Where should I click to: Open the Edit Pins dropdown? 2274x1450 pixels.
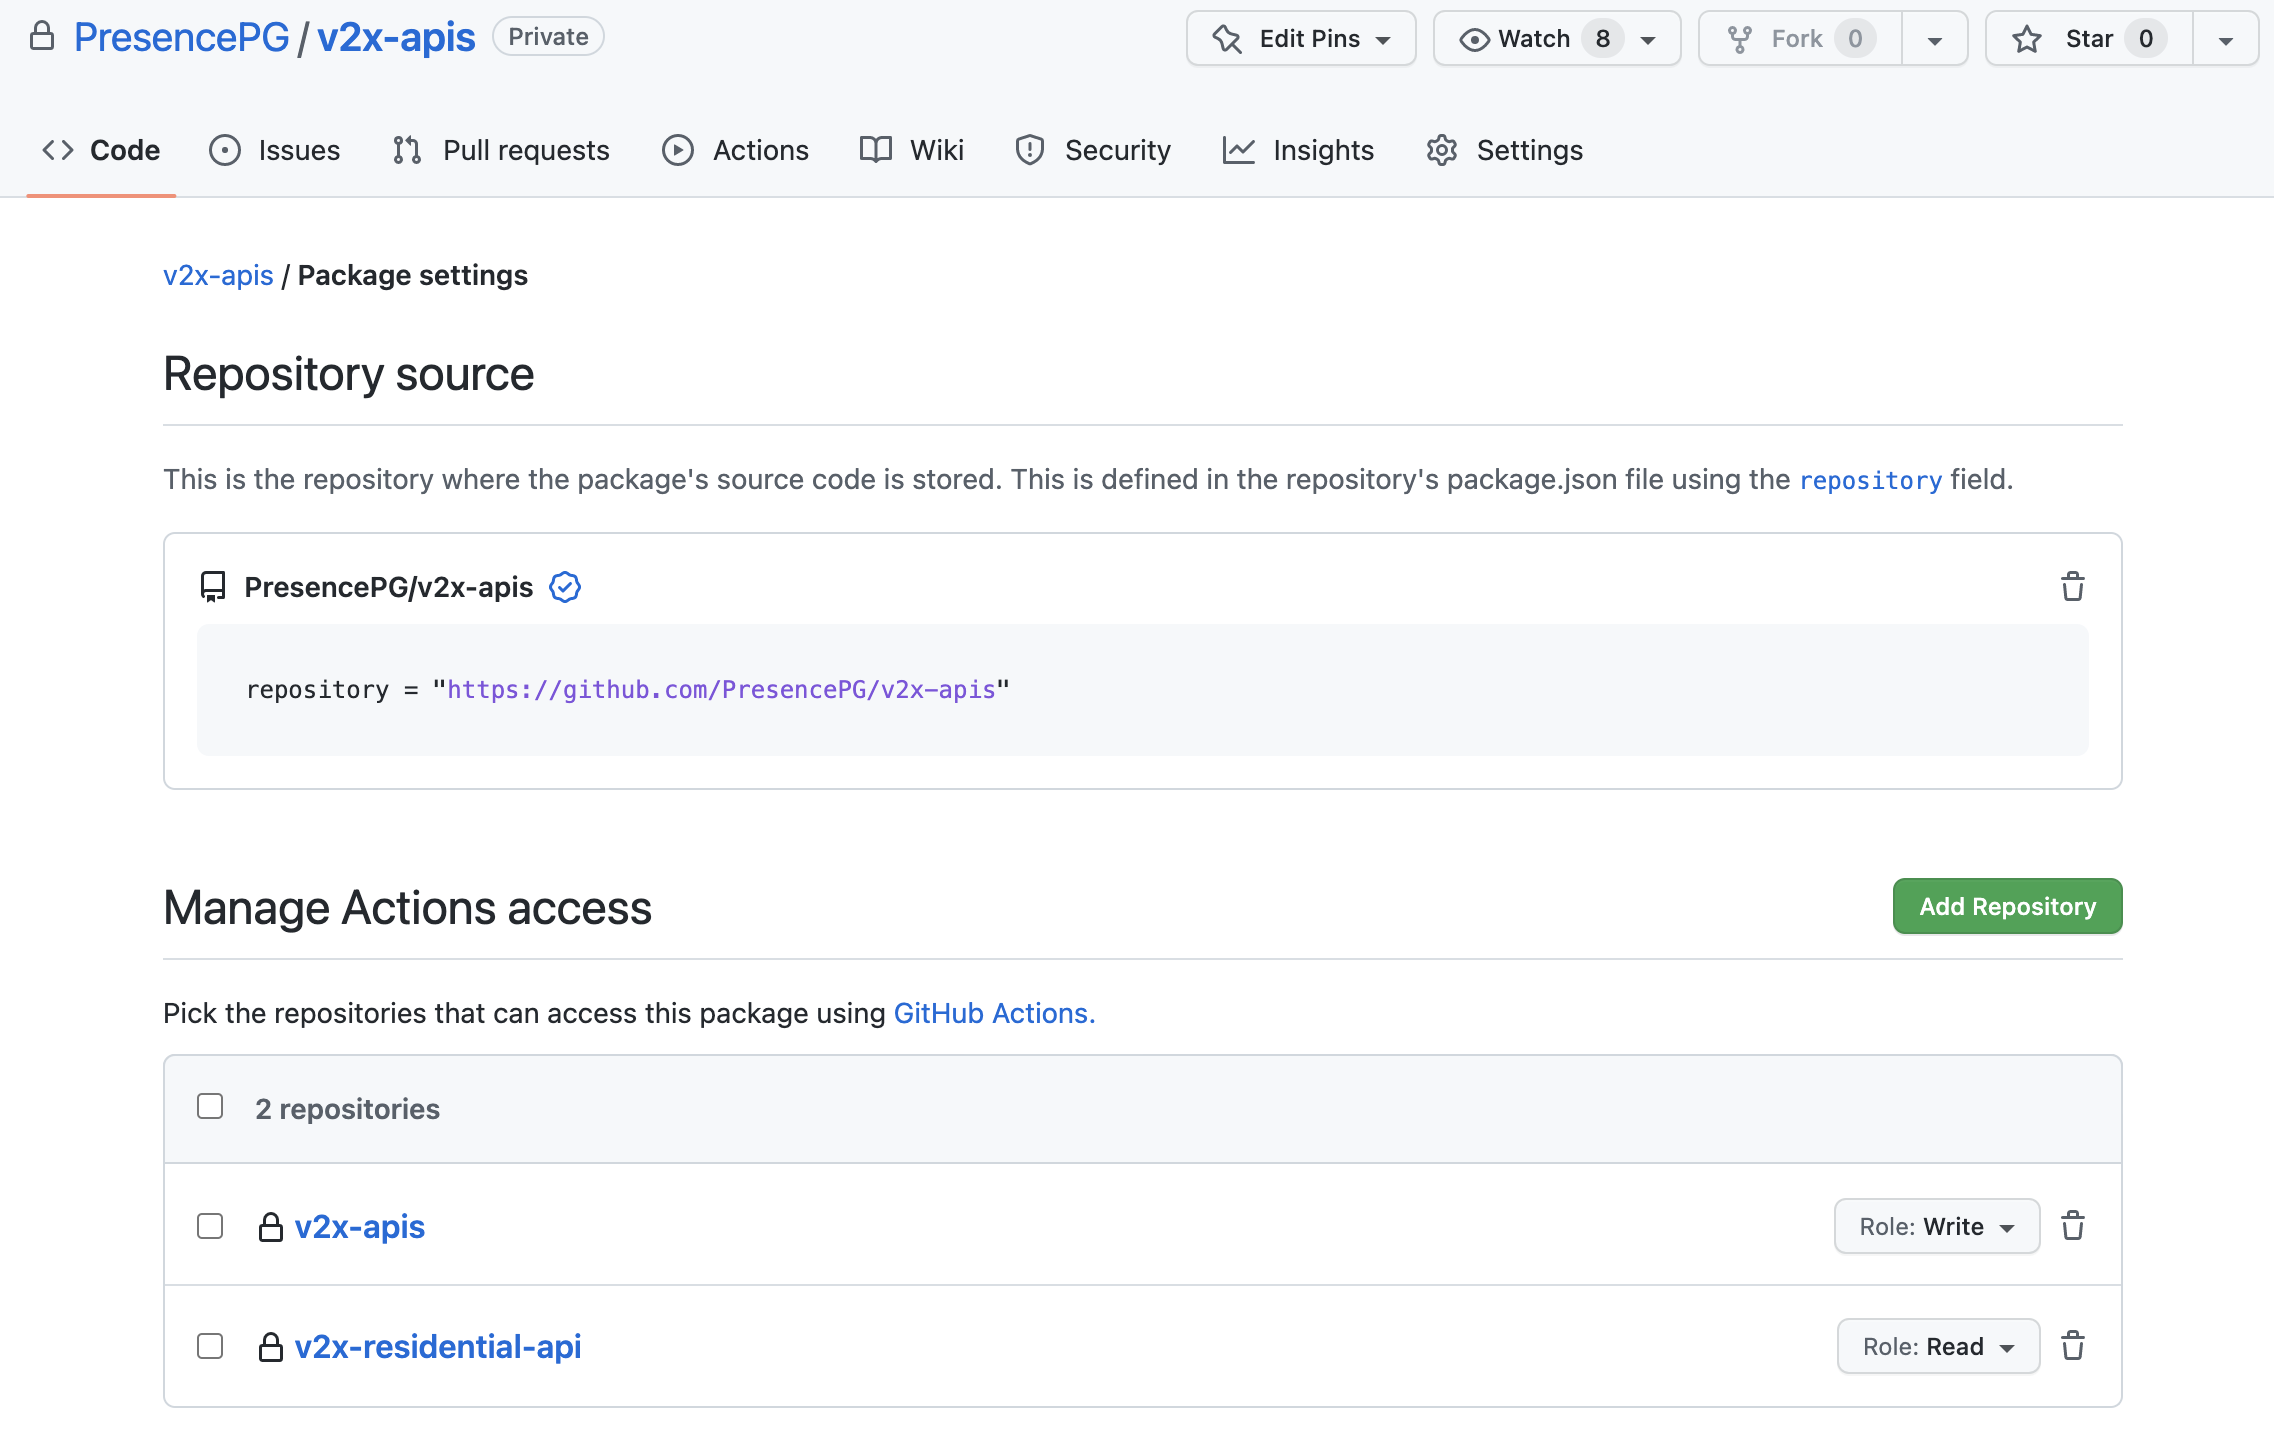point(1301,39)
